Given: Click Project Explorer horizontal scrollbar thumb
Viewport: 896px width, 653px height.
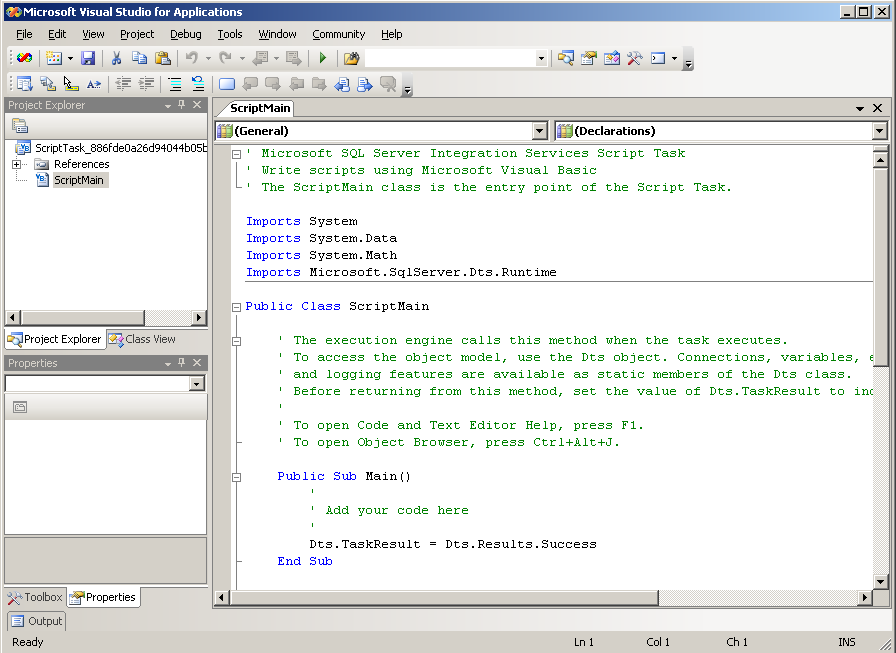Looking at the screenshot, I should pyautogui.click(x=83, y=317).
